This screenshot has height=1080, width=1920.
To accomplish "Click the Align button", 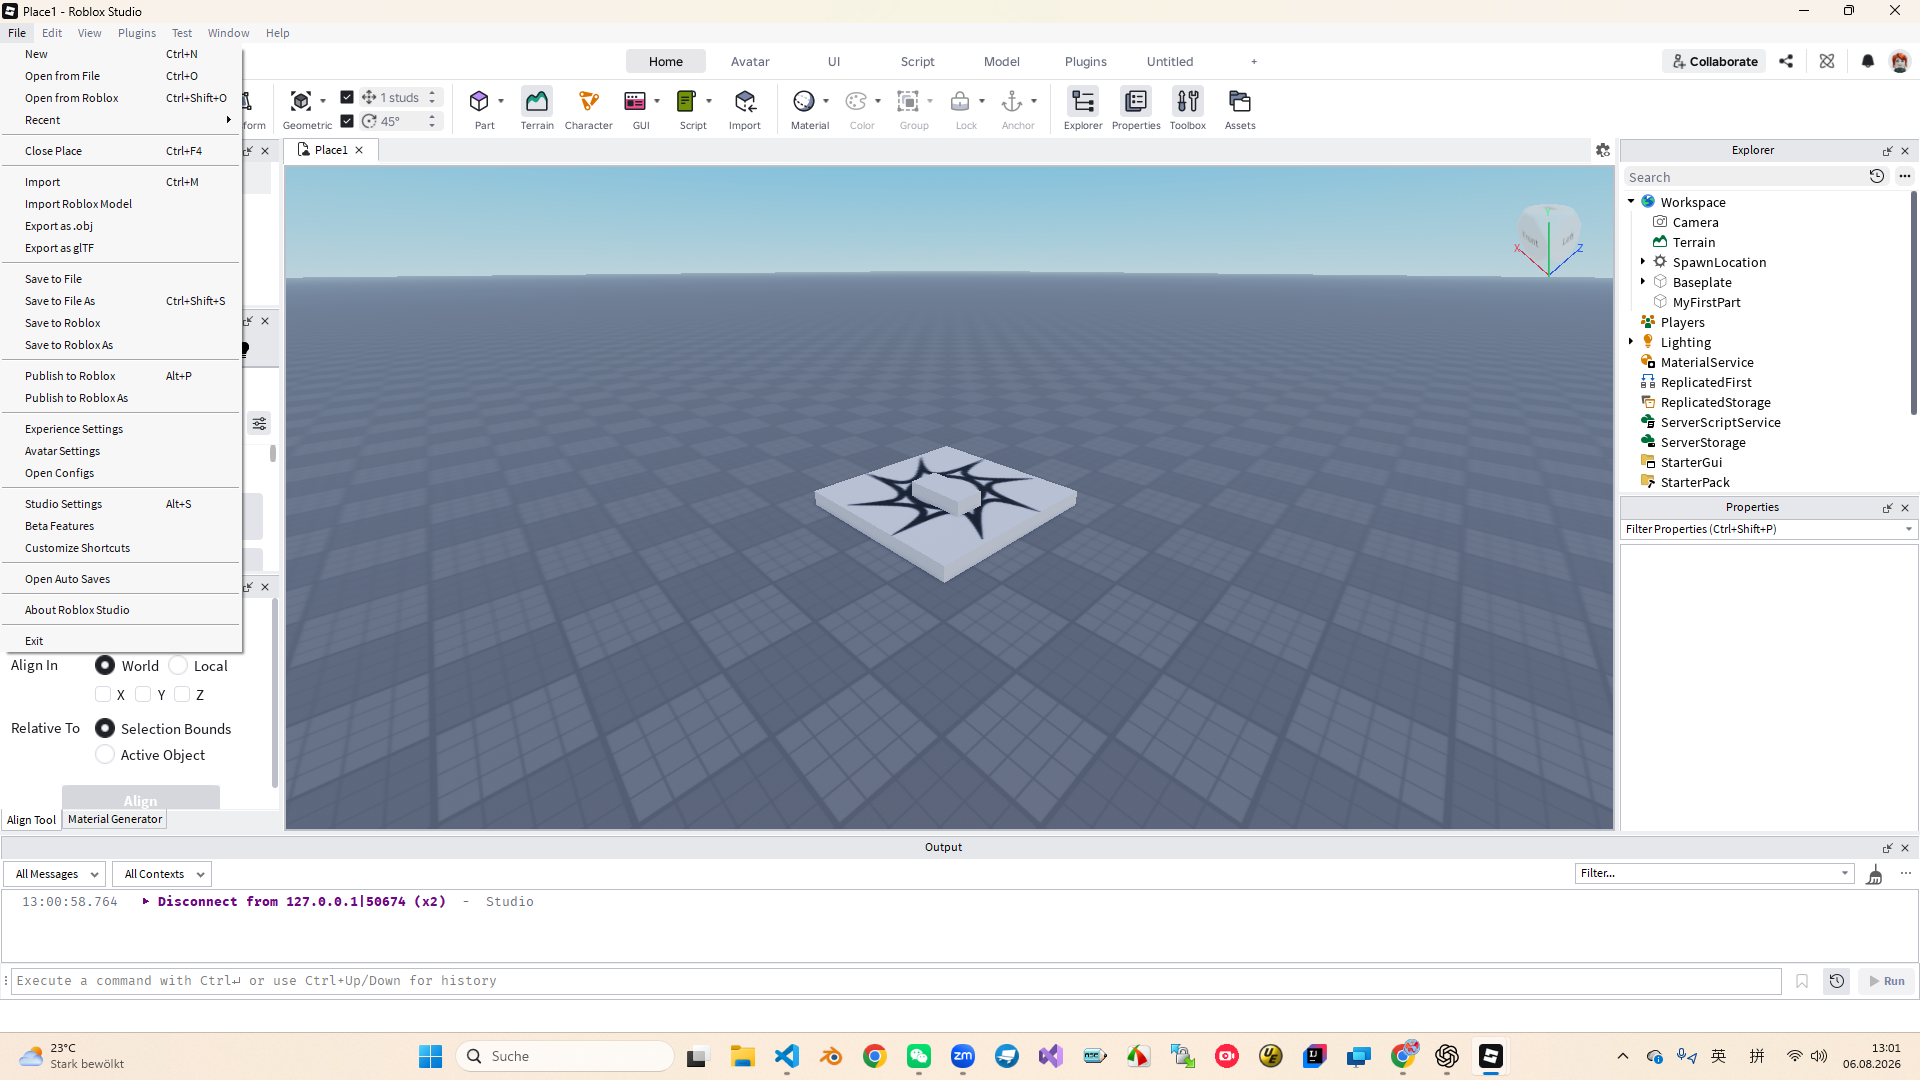I will [141, 799].
